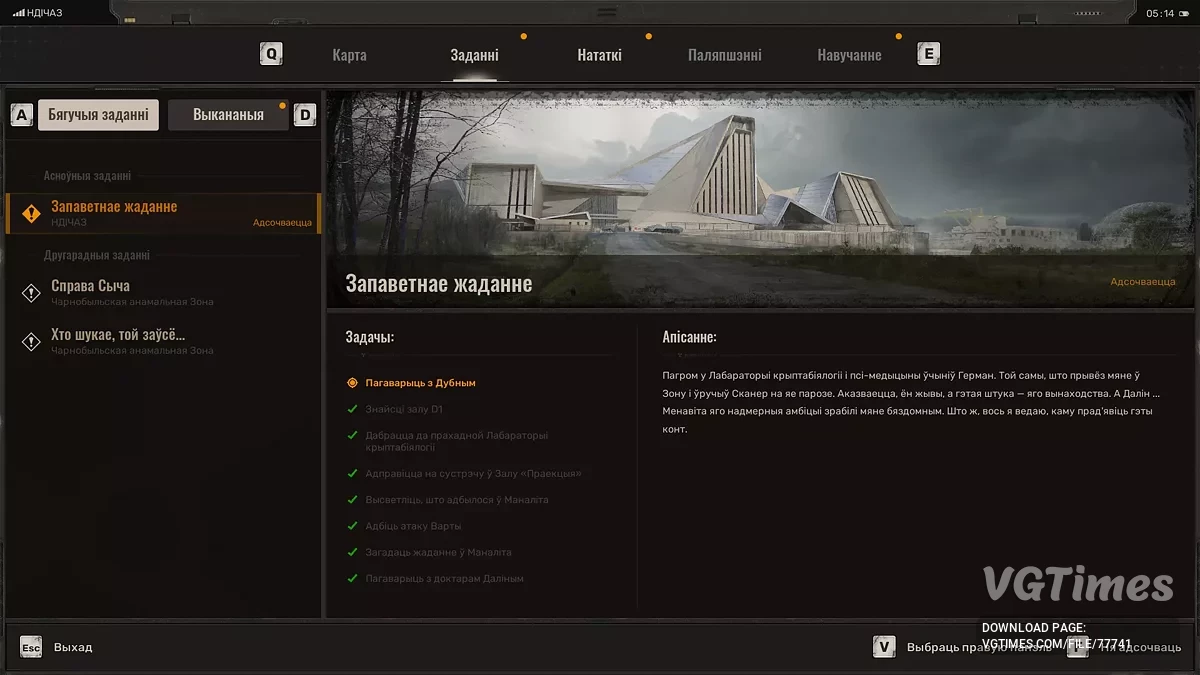Click the checkmark beside completed objective «Знайсці залу D1»
The image size is (1200, 675).
pyautogui.click(x=353, y=408)
